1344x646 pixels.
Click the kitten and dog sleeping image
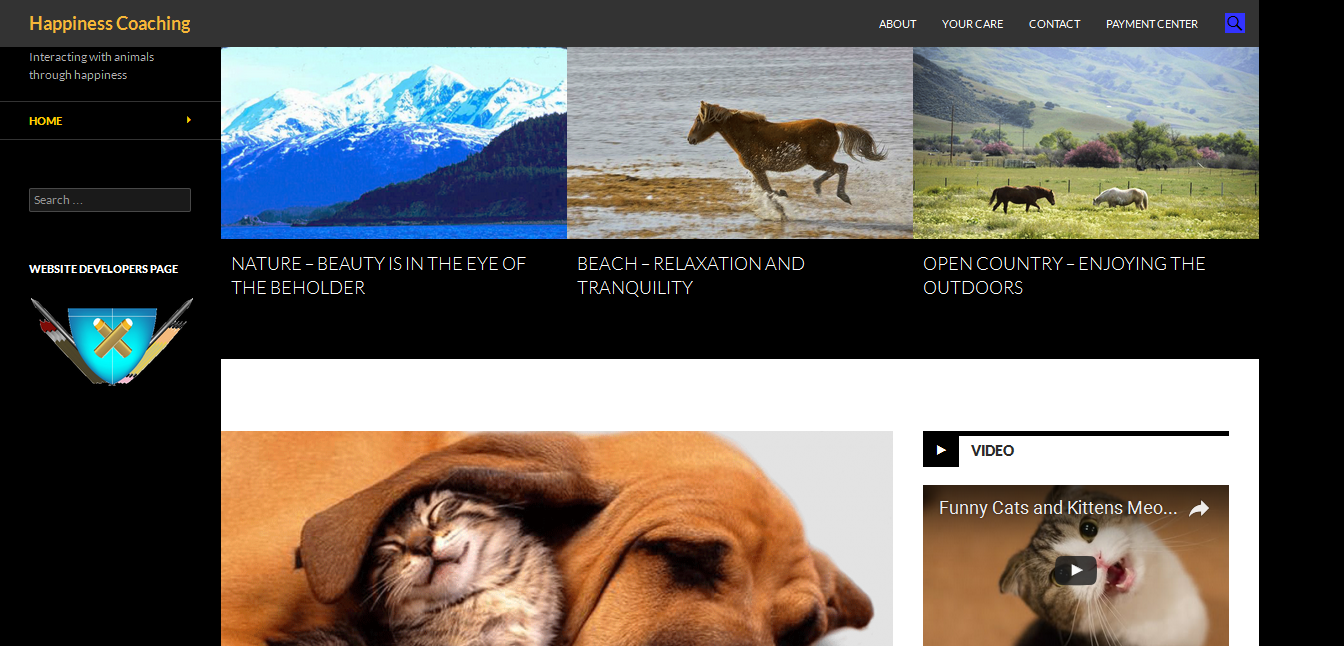click(557, 538)
